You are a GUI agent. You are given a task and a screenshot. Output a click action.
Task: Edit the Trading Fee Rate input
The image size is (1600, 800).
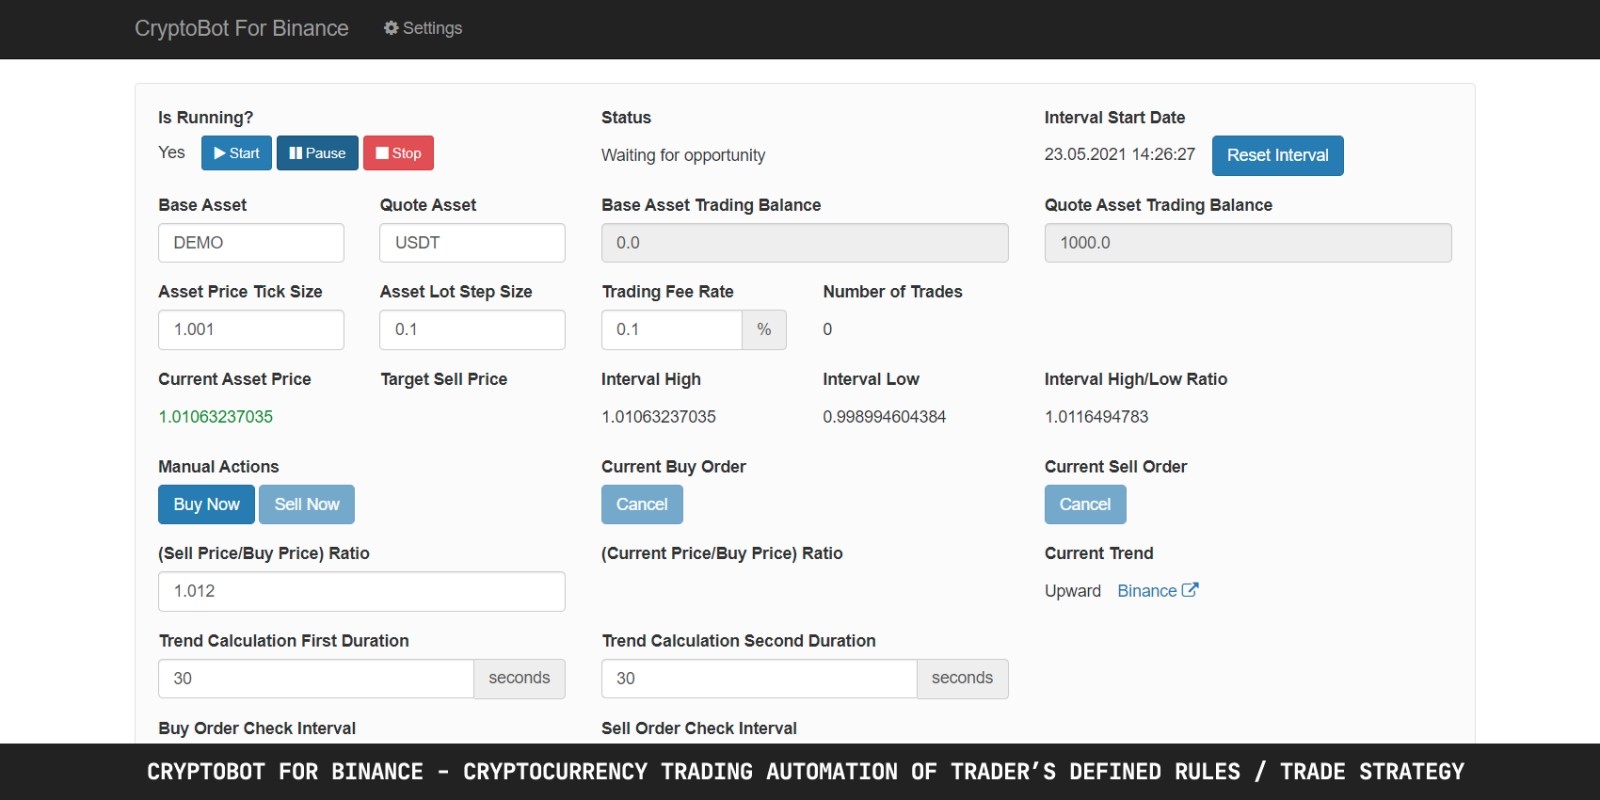pyautogui.click(x=671, y=330)
